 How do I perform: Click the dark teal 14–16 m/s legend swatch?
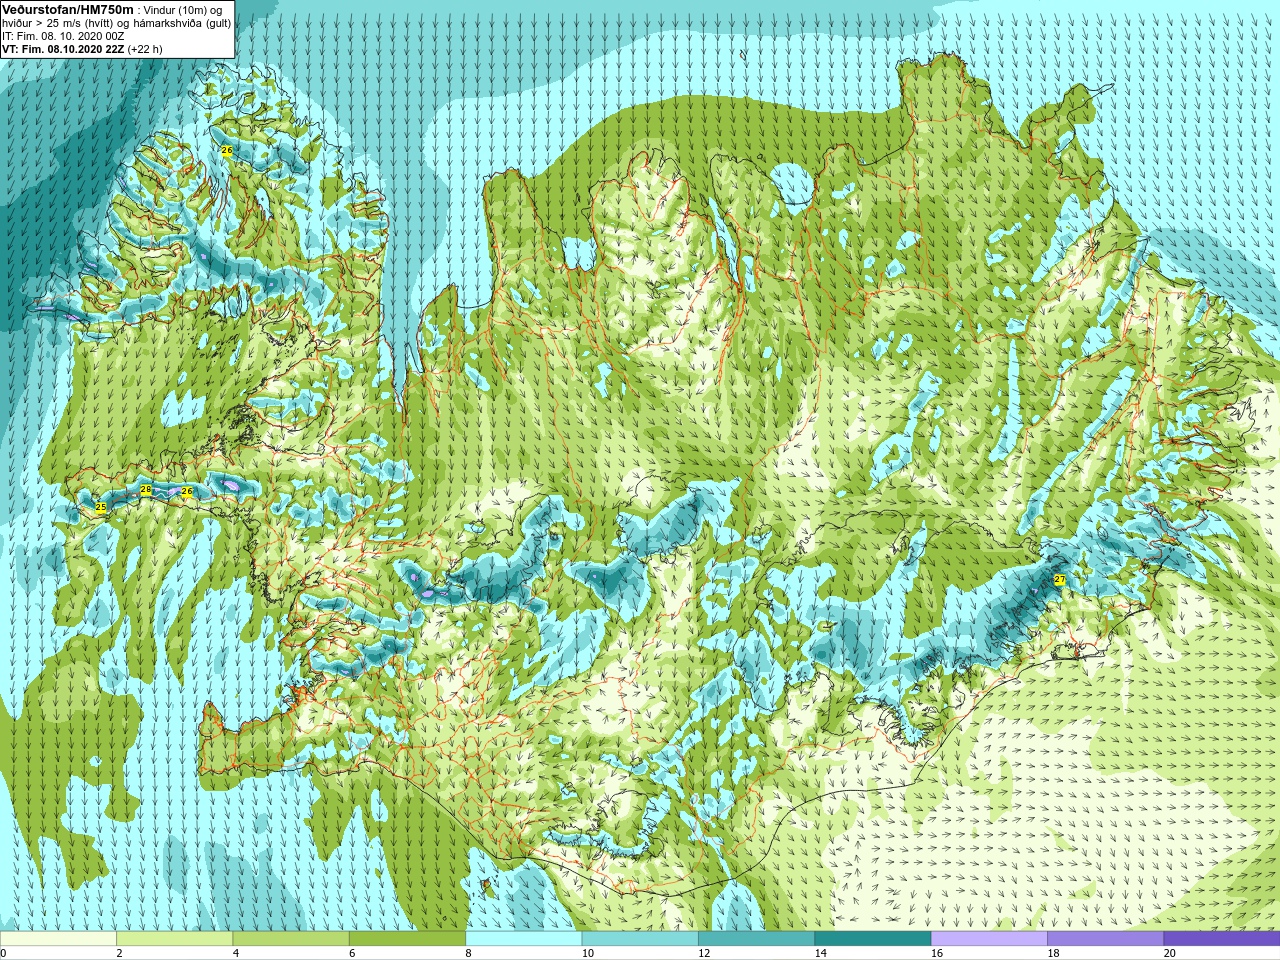coord(873,939)
